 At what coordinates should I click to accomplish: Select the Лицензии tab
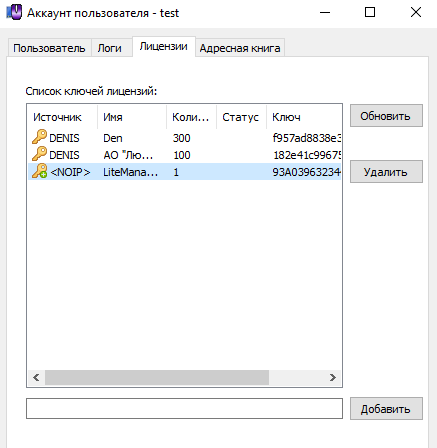click(x=164, y=46)
